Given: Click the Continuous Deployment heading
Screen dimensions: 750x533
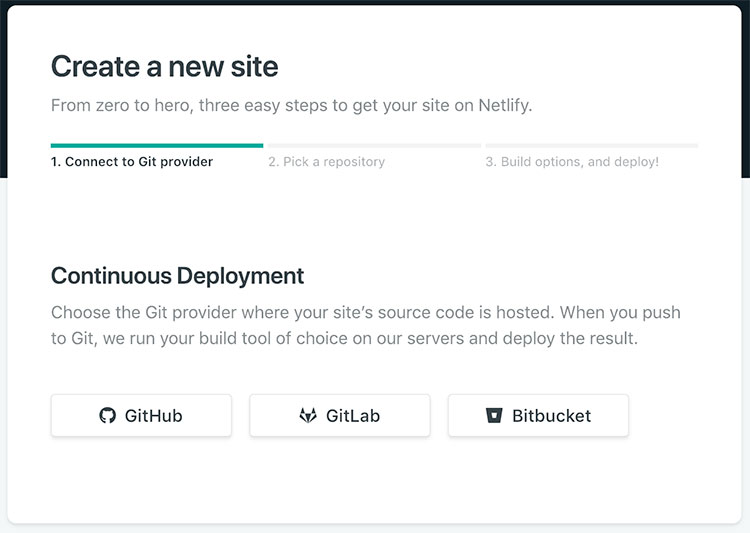Looking at the screenshot, I should tap(177, 276).
